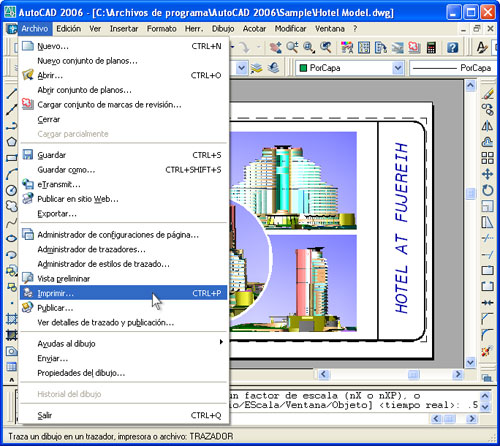Screen dimensions: 500x446
Task: Open the Properties palette icon
Action: [347, 47]
